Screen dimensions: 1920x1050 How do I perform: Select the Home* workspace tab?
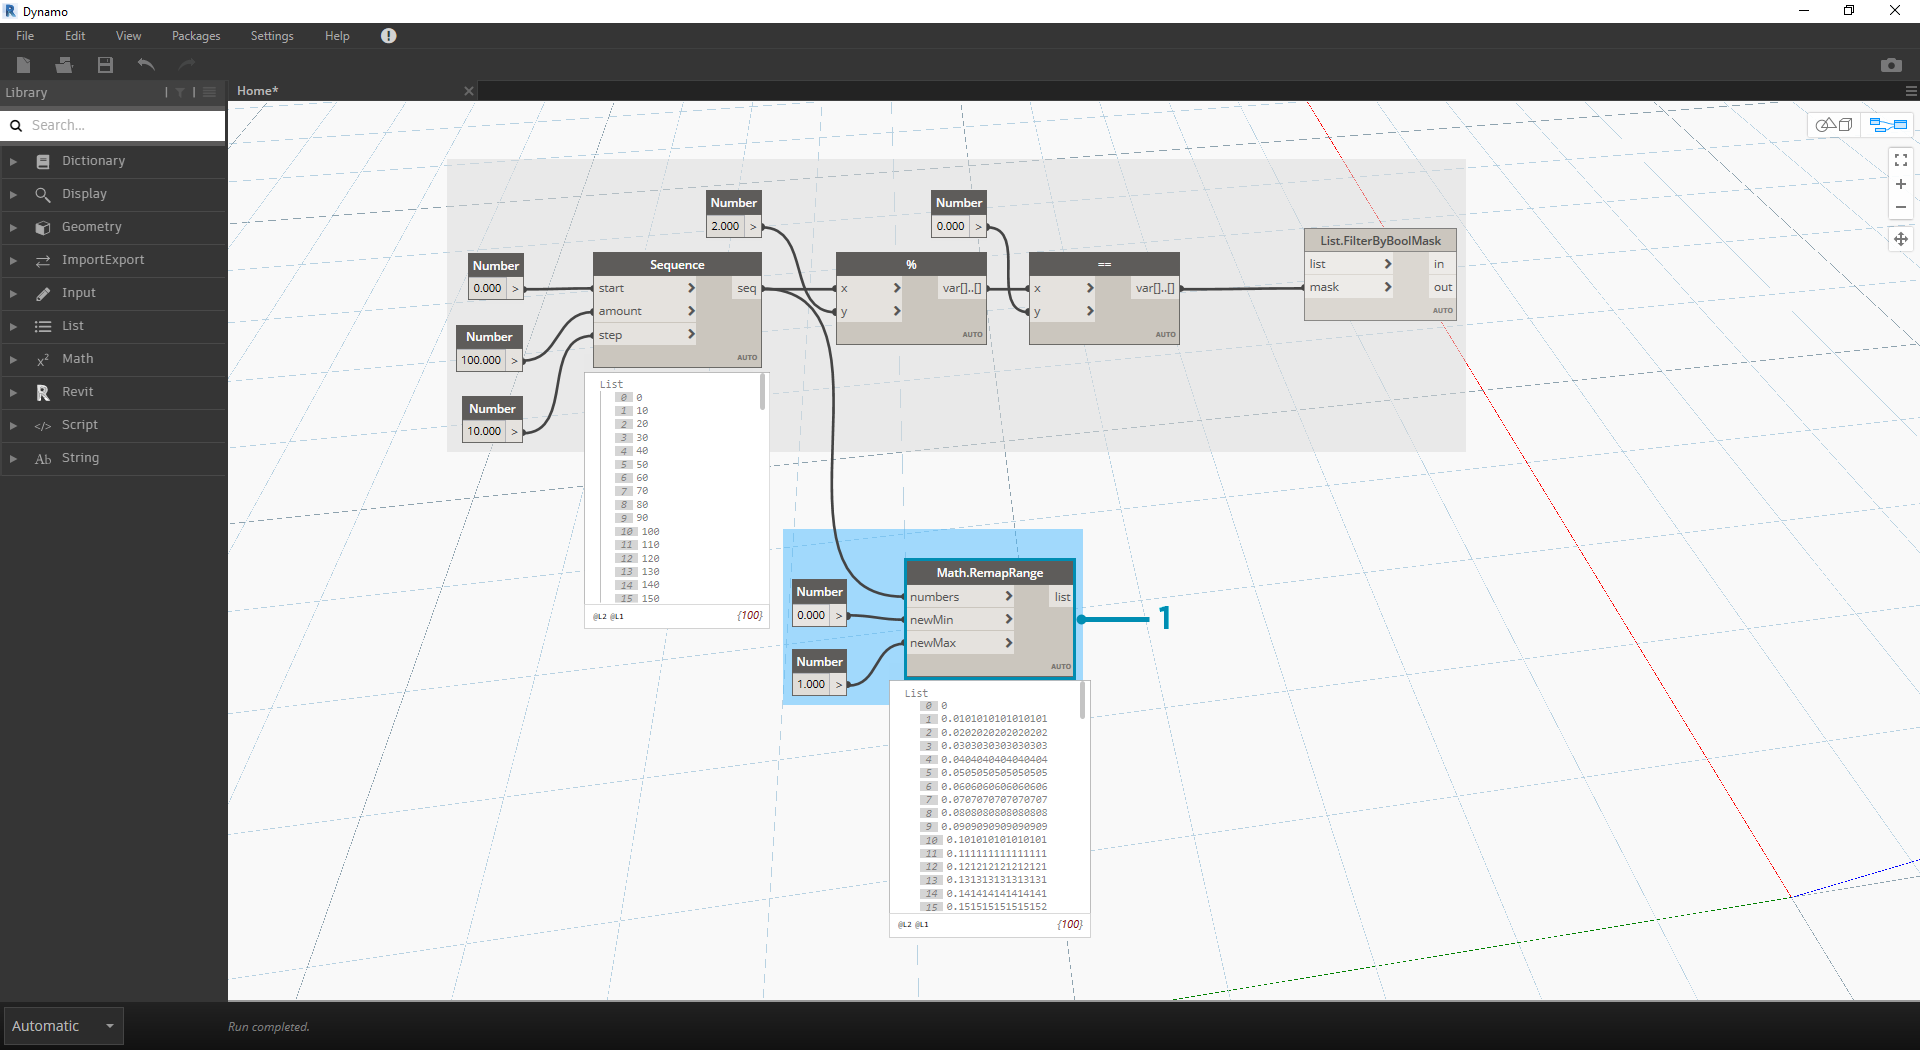258,91
